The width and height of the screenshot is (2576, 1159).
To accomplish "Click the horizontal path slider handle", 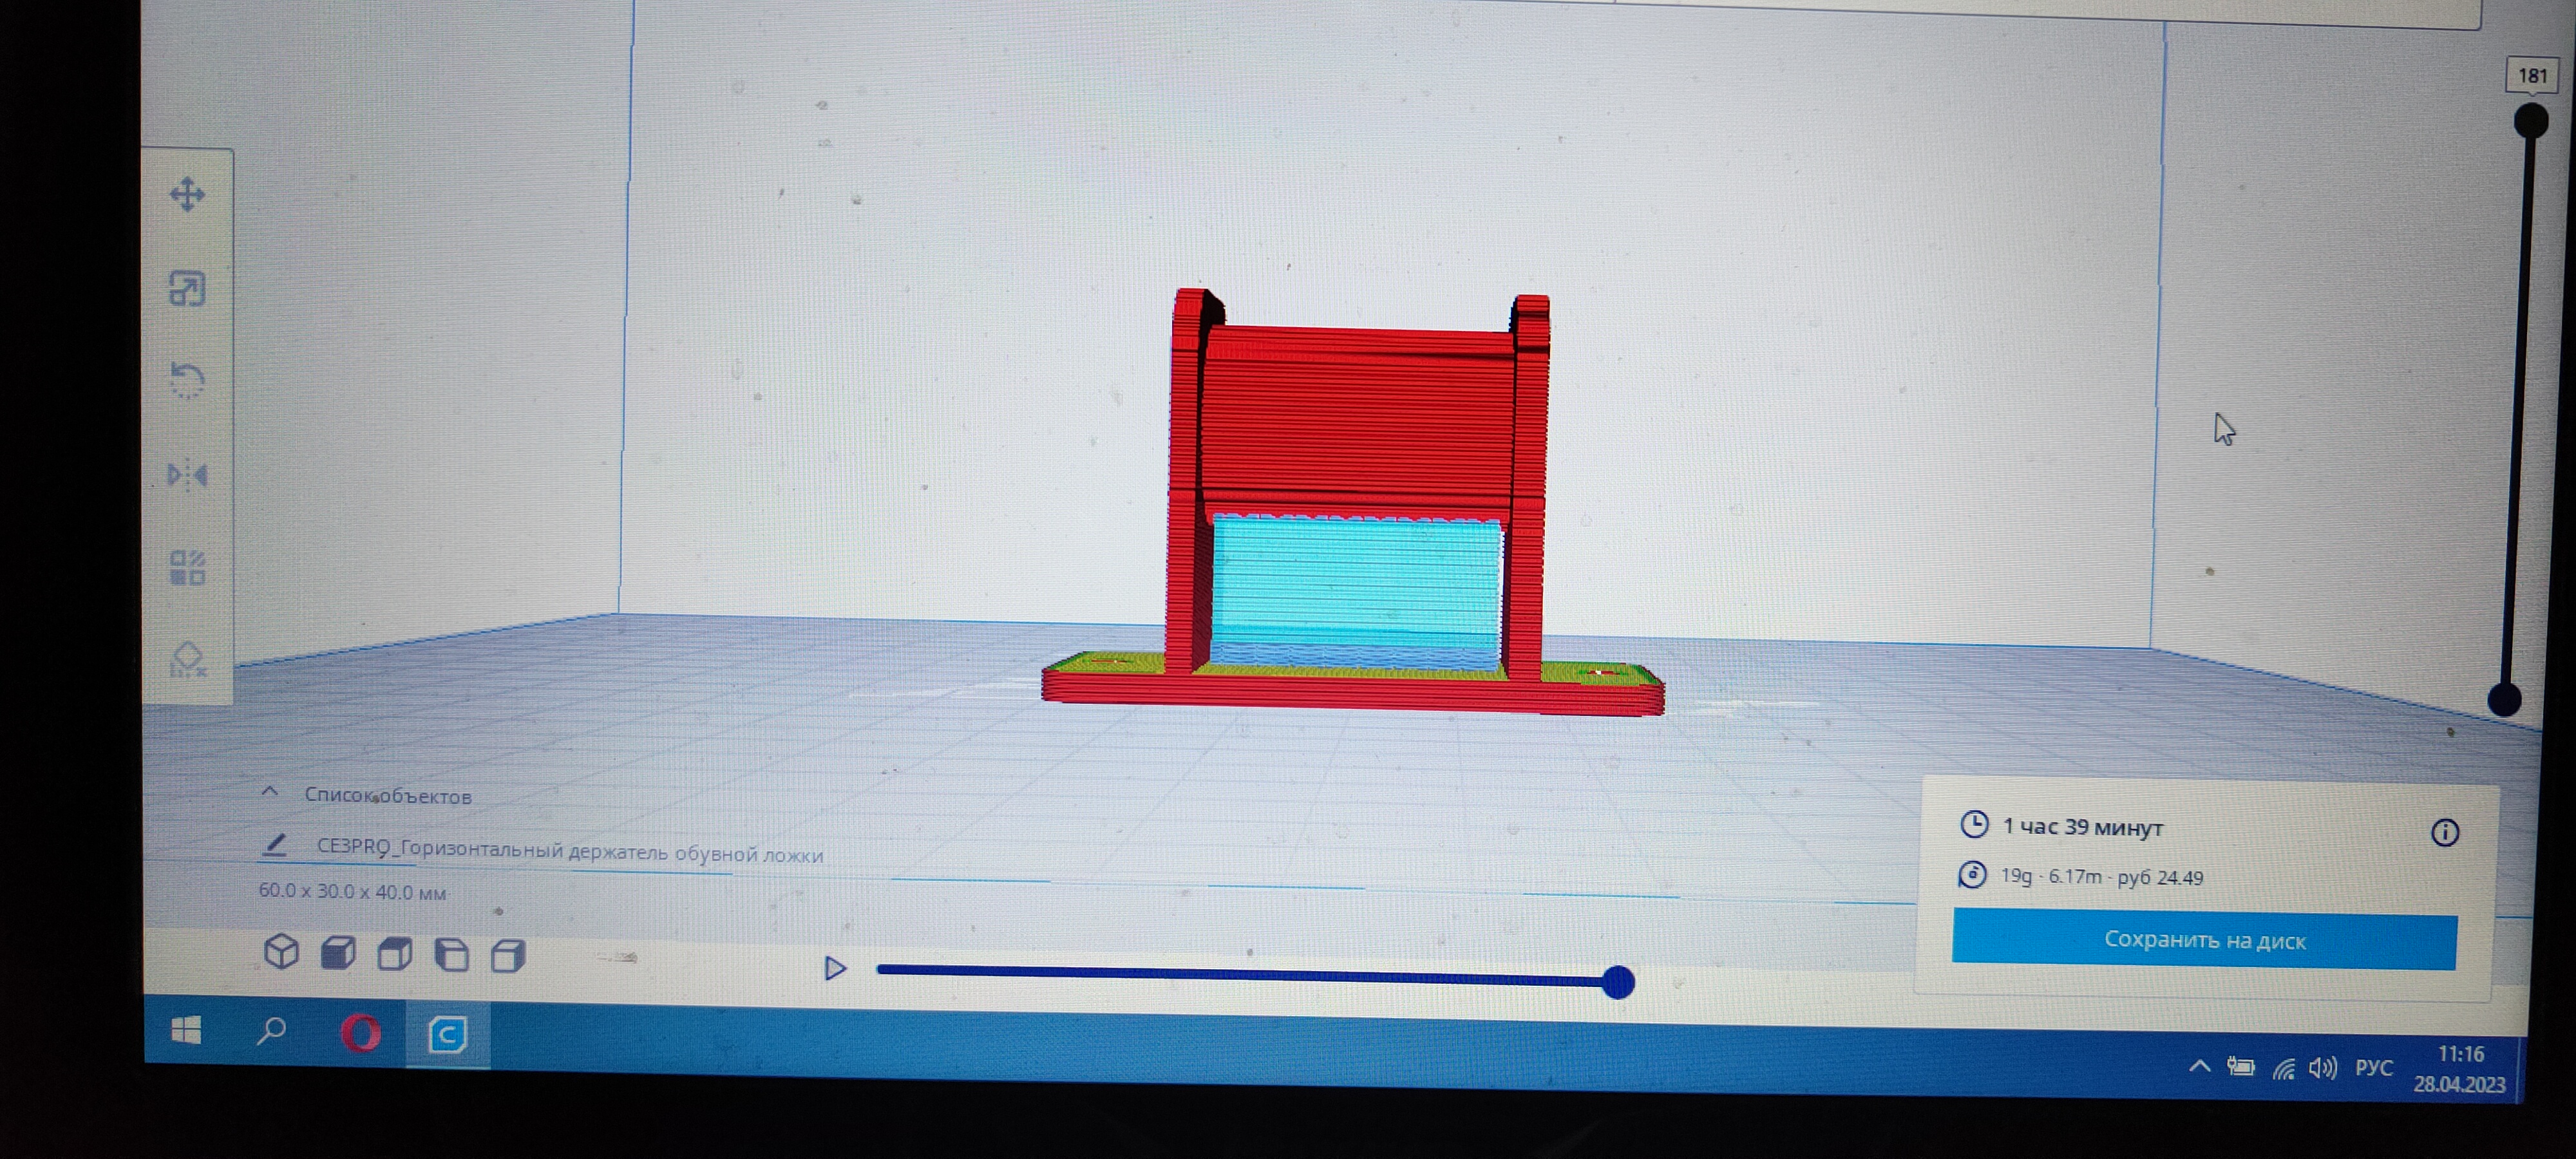I will 1617,982.
